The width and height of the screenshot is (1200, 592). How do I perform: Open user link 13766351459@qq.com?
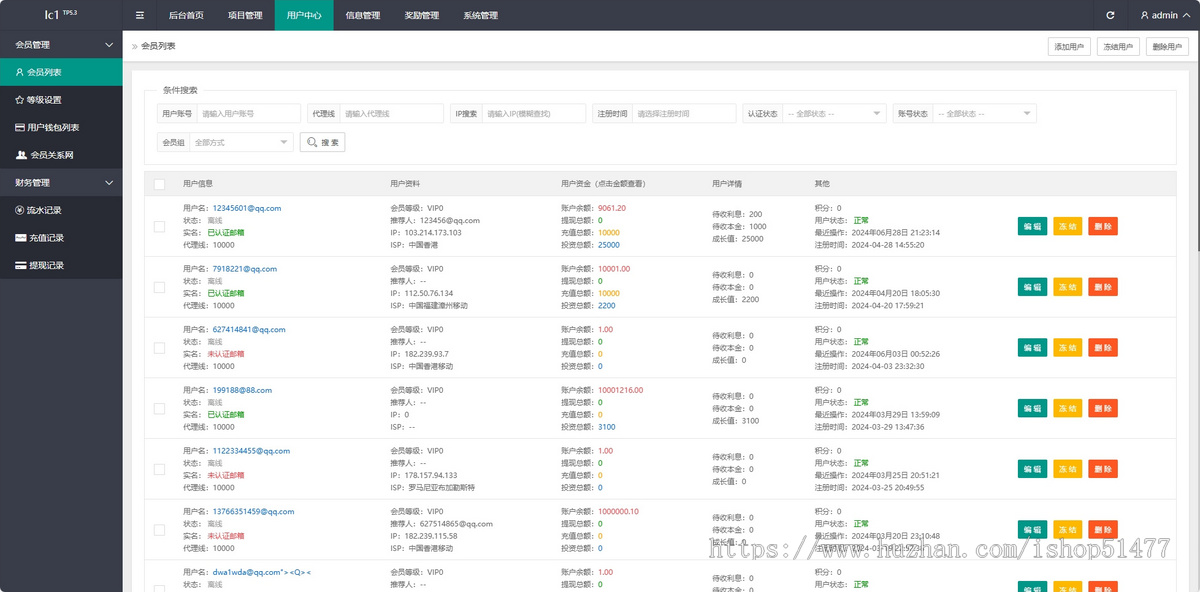click(253, 511)
